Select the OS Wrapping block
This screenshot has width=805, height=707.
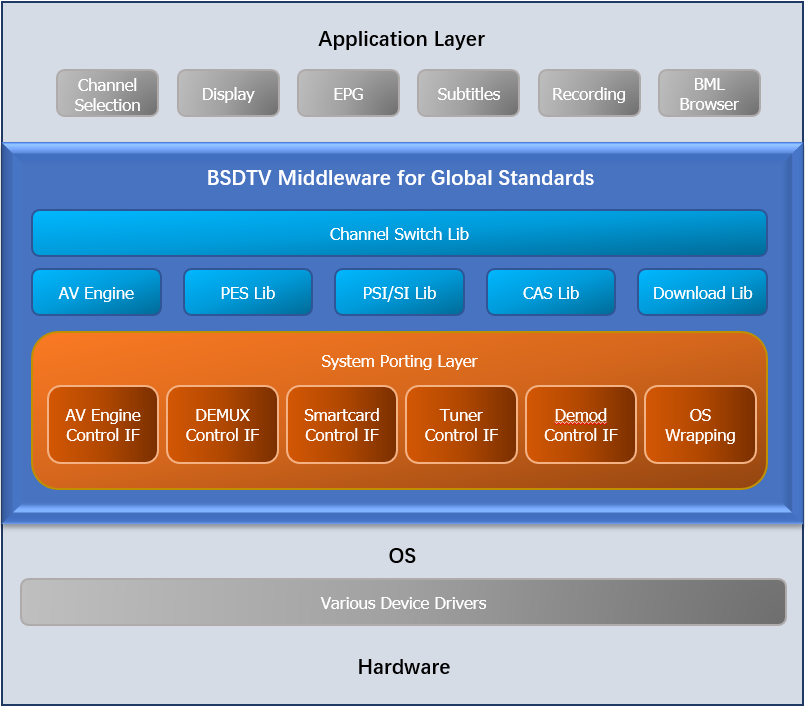pos(700,425)
